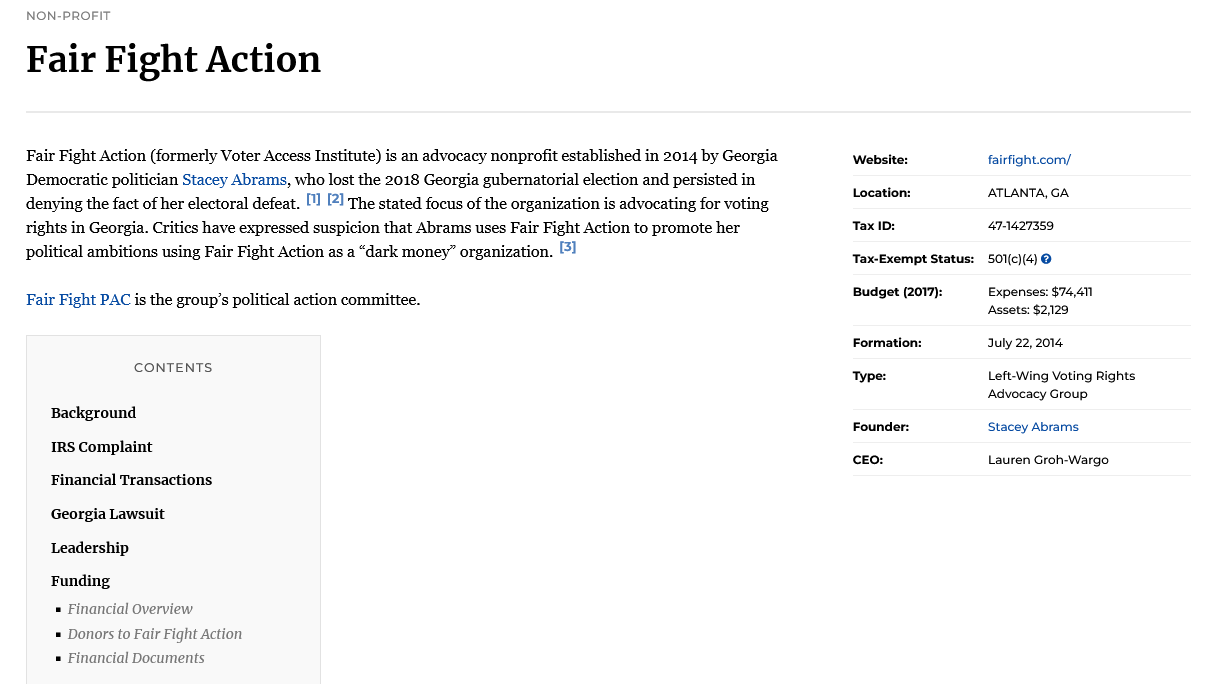
Task: Follow the Stacey Abrams link in intro paragraph
Action: 234,180
